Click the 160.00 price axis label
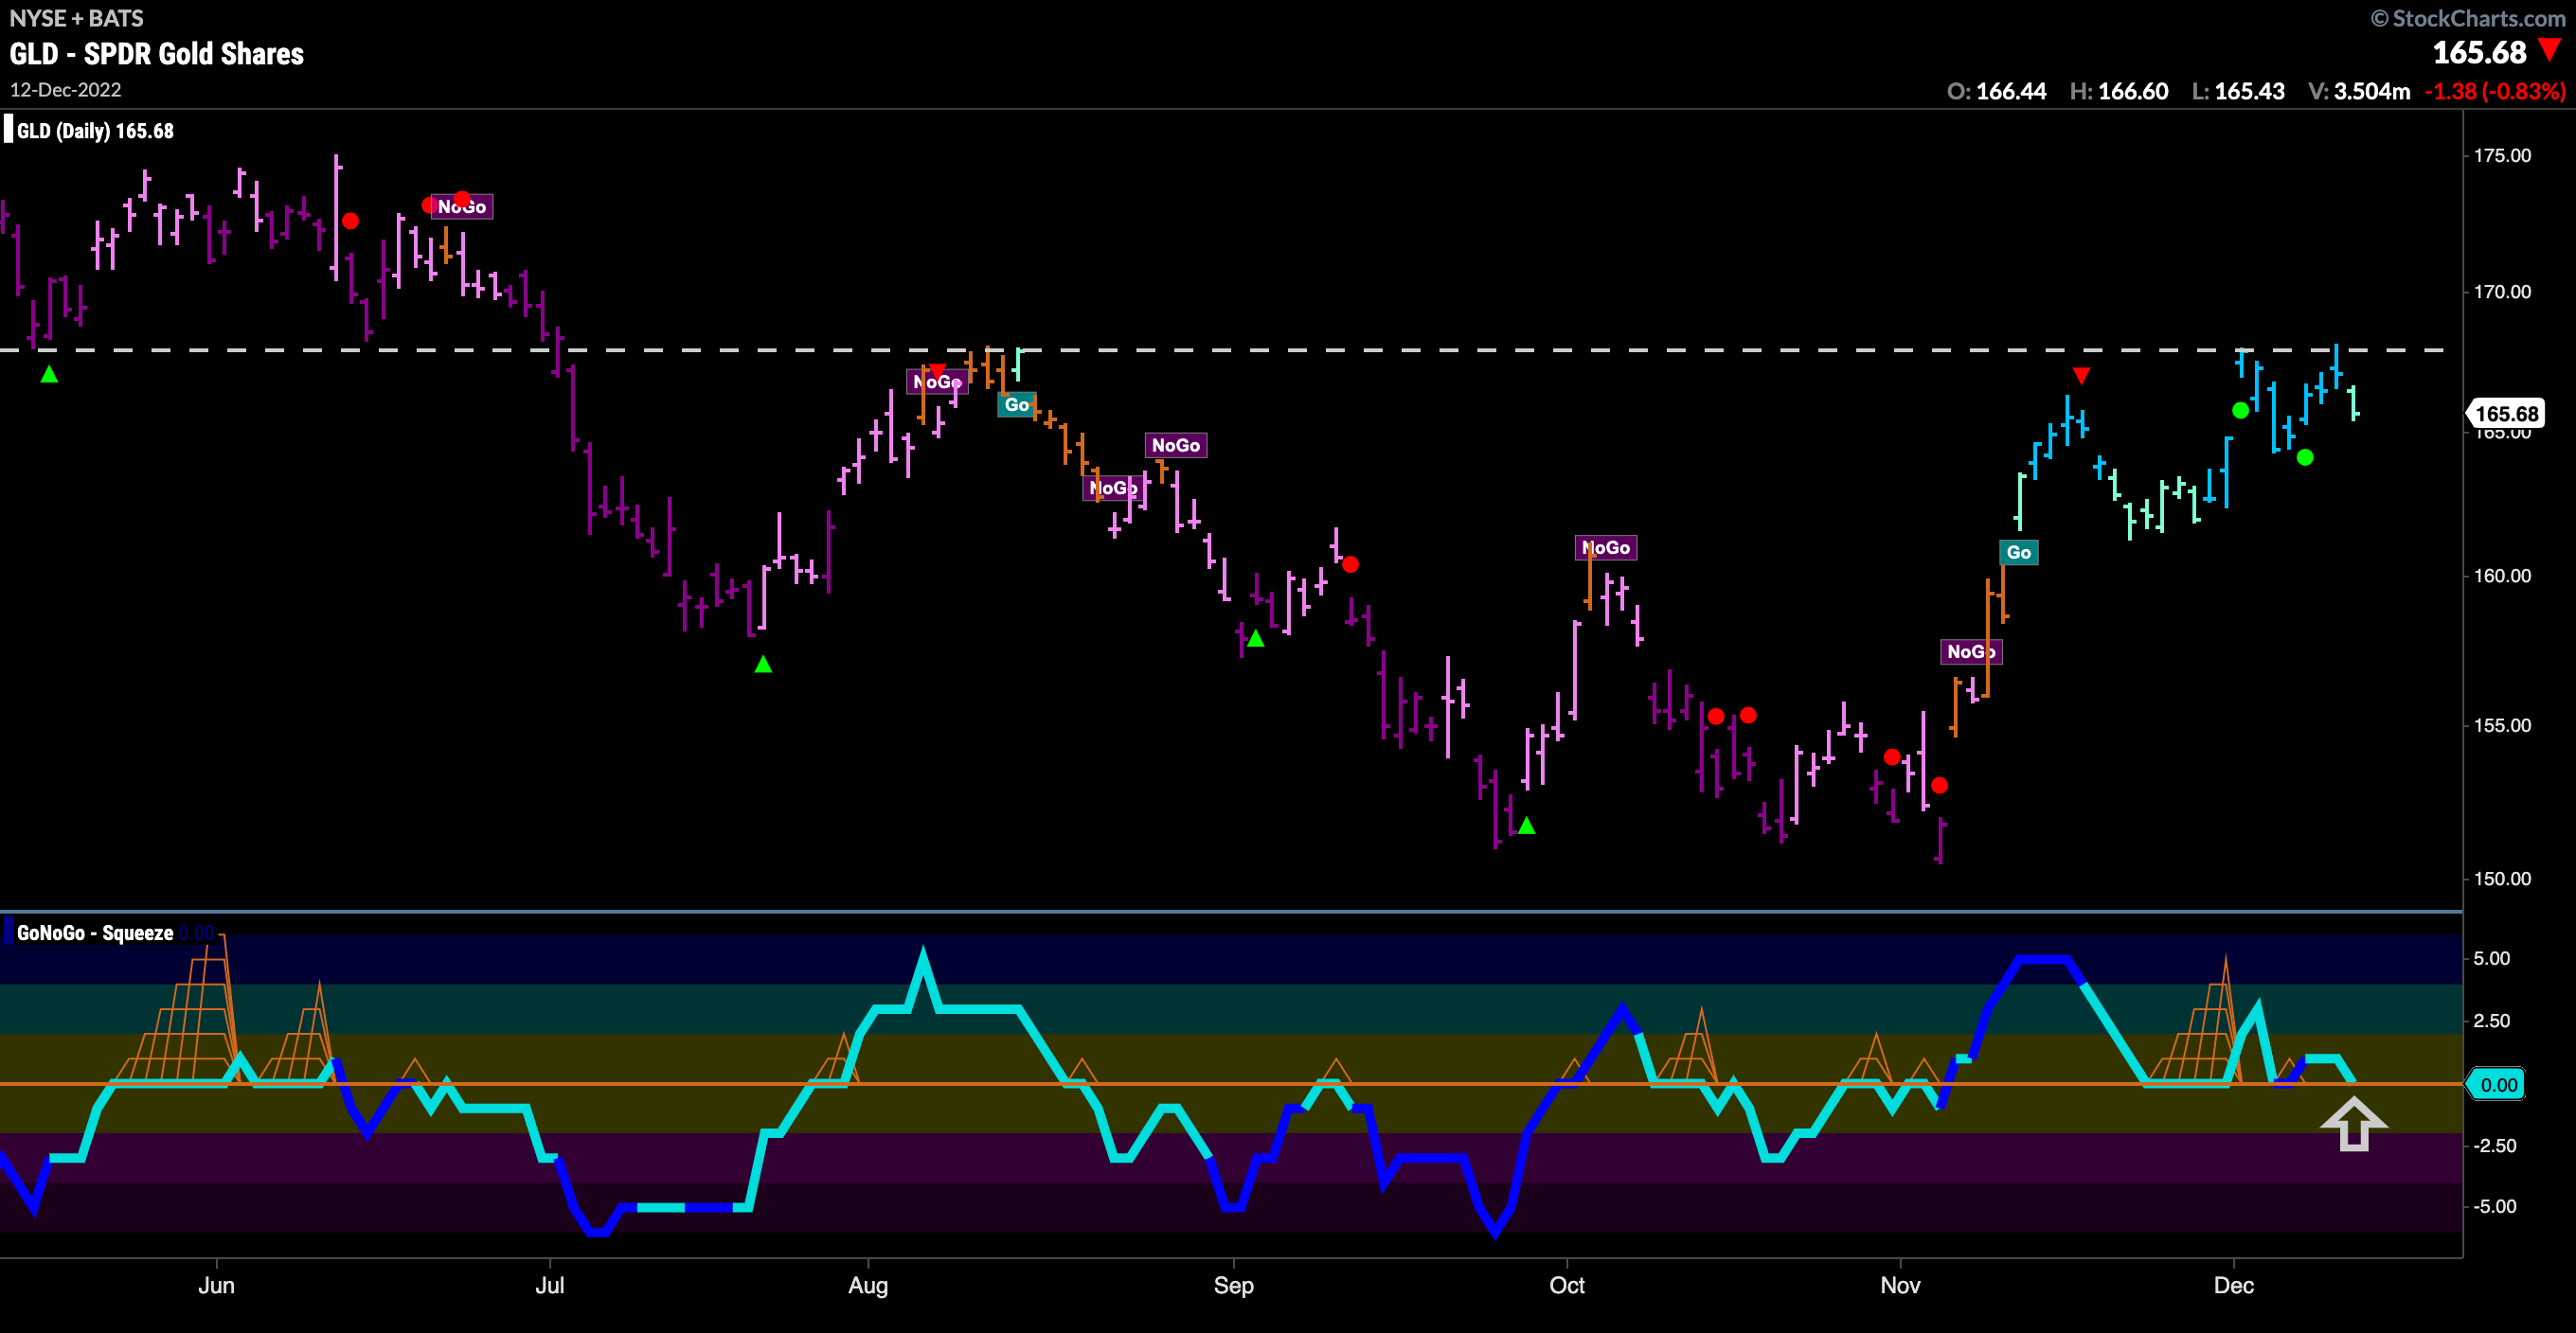This screenshot has height=1333, width=2576. [x=2502, y=576]
